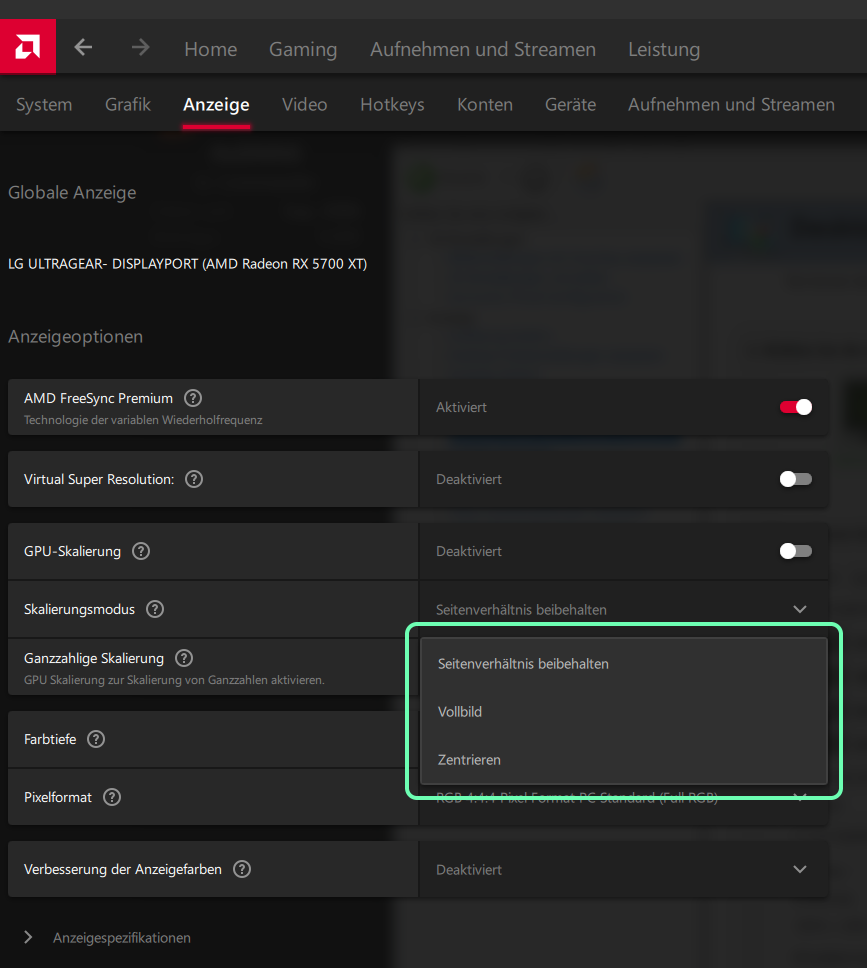
Task: Select Vollbild from the scaling list
Action: [x=458, y=712]
